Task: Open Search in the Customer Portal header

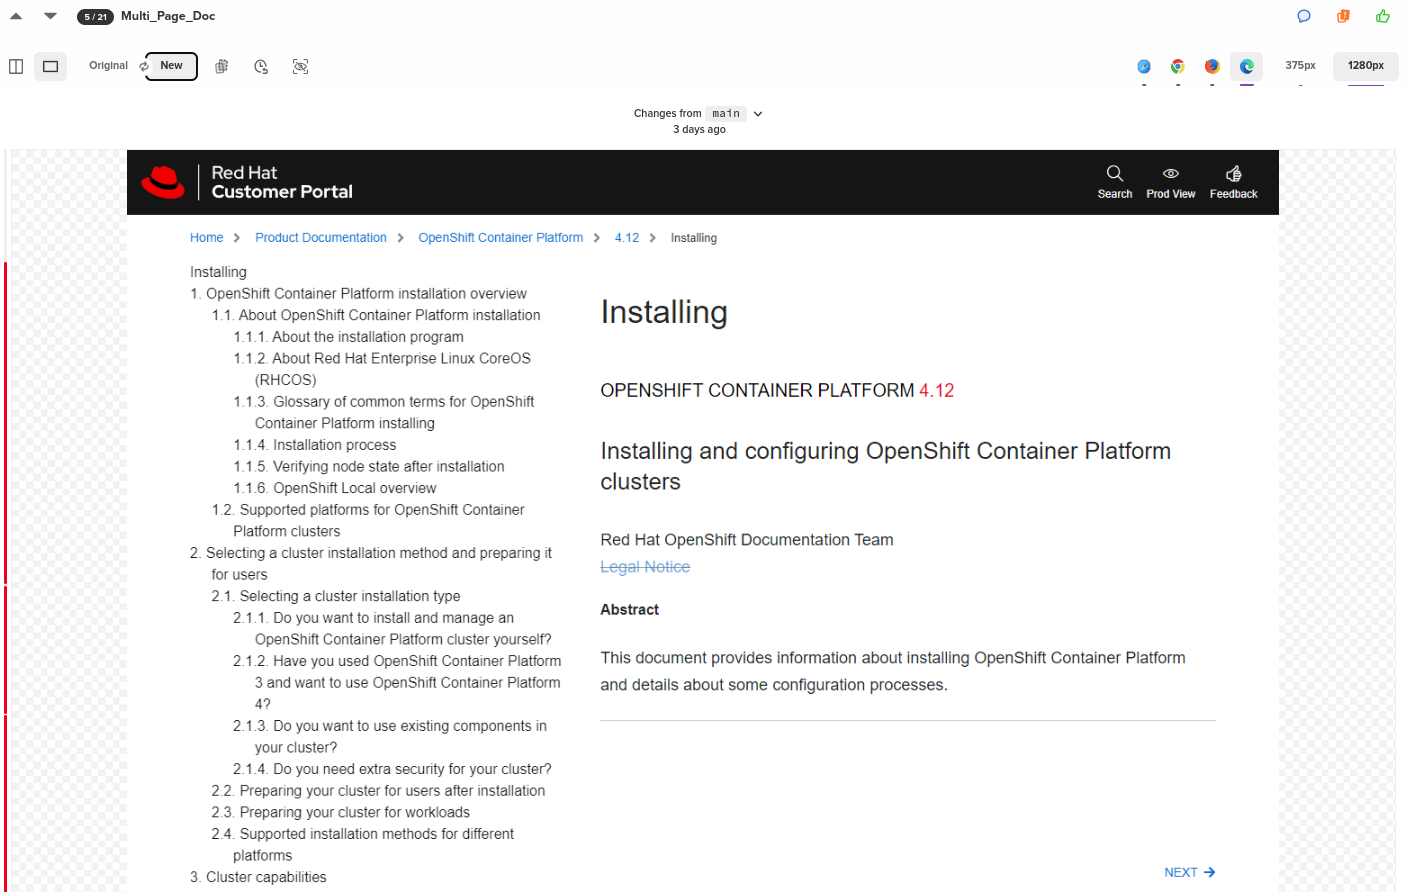Action: pyautogui.click(x=1115, y=182)
